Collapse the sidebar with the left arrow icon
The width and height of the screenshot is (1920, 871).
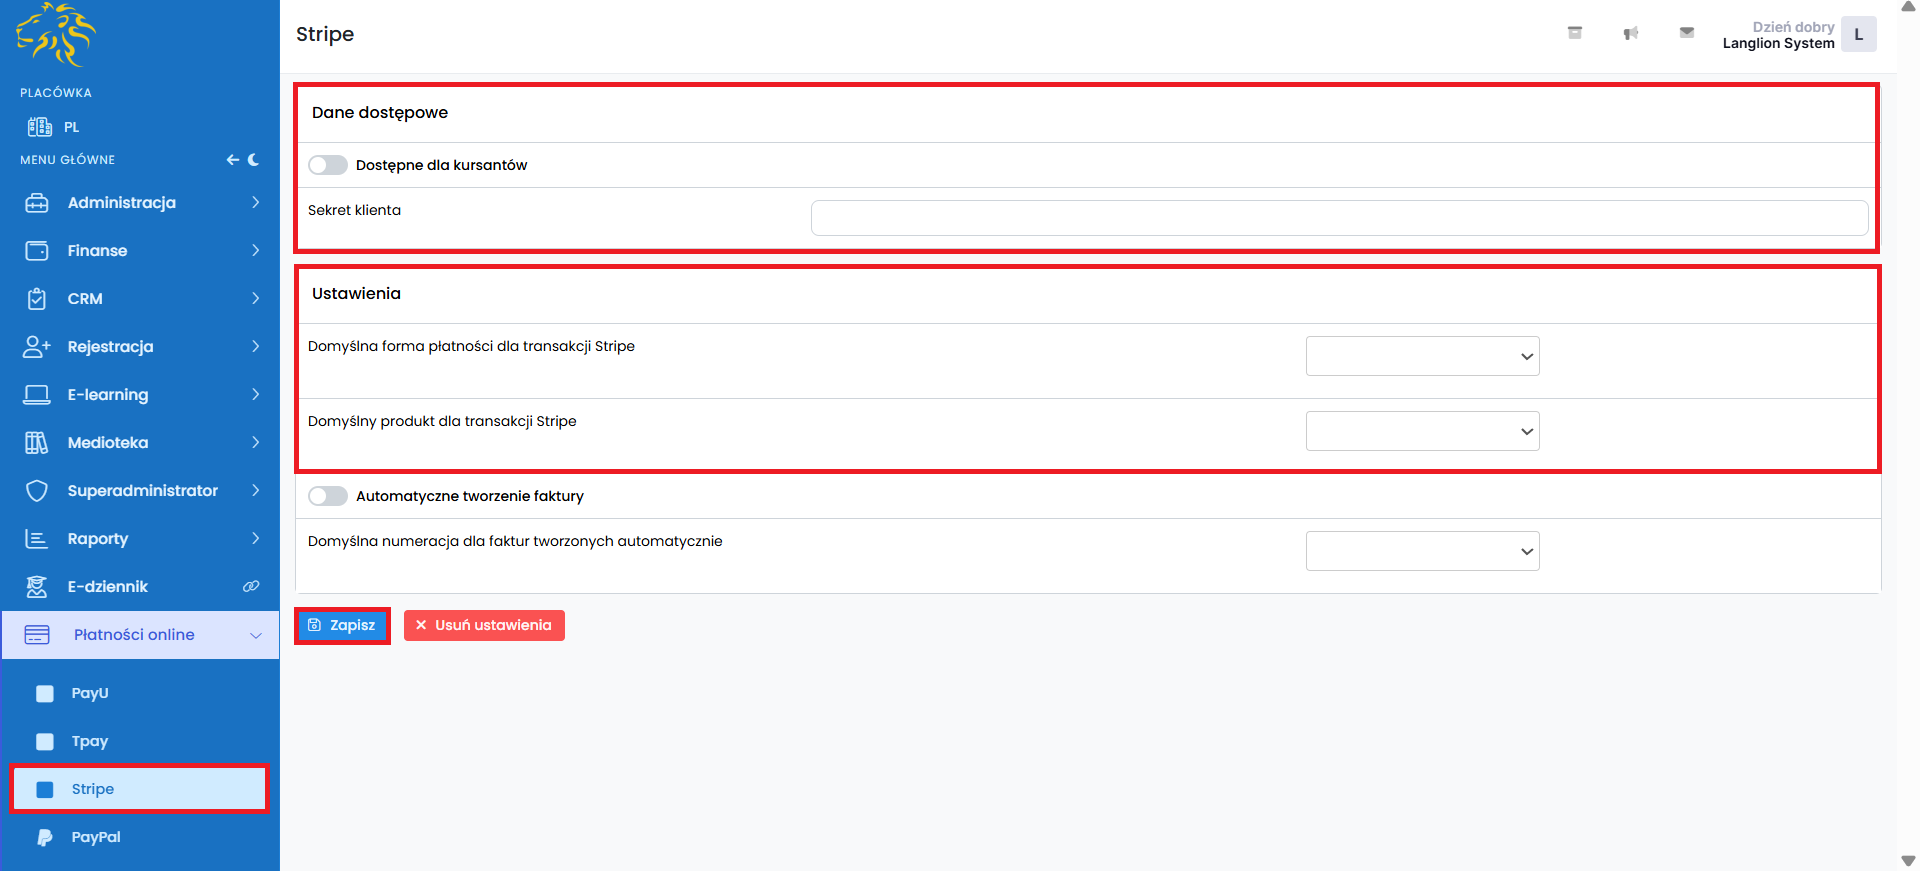tap(232, 160)
